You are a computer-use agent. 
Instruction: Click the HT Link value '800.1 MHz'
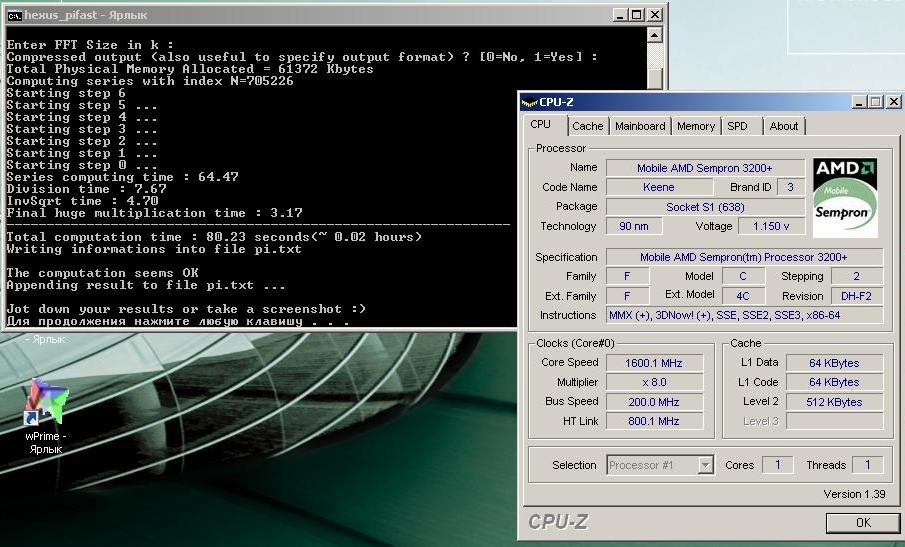[654, 421]
